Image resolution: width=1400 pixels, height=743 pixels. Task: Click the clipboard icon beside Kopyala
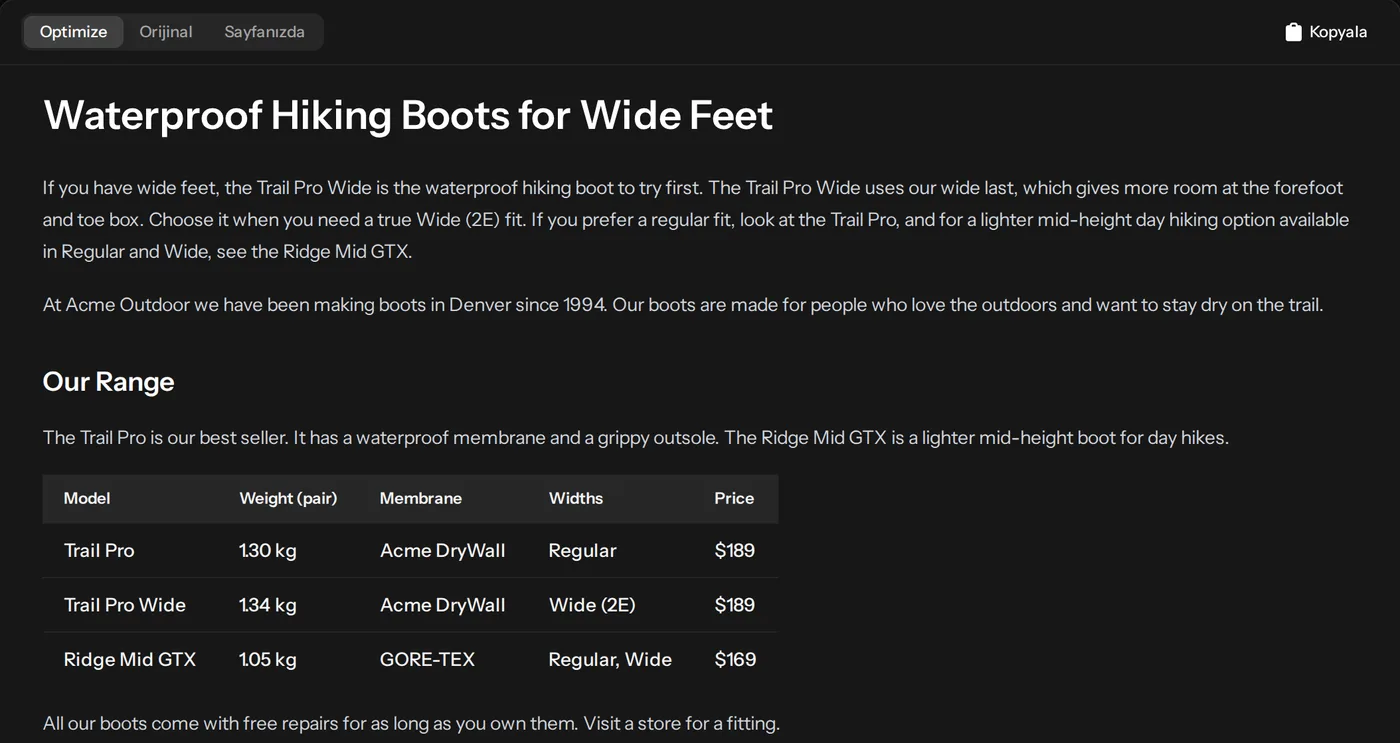(1293, 32)
